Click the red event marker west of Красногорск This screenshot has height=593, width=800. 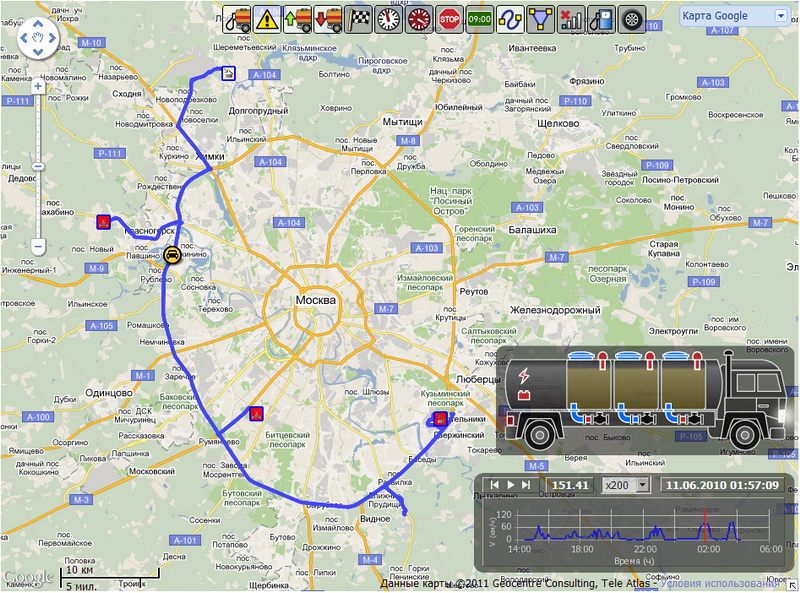[x=104, y=222]
